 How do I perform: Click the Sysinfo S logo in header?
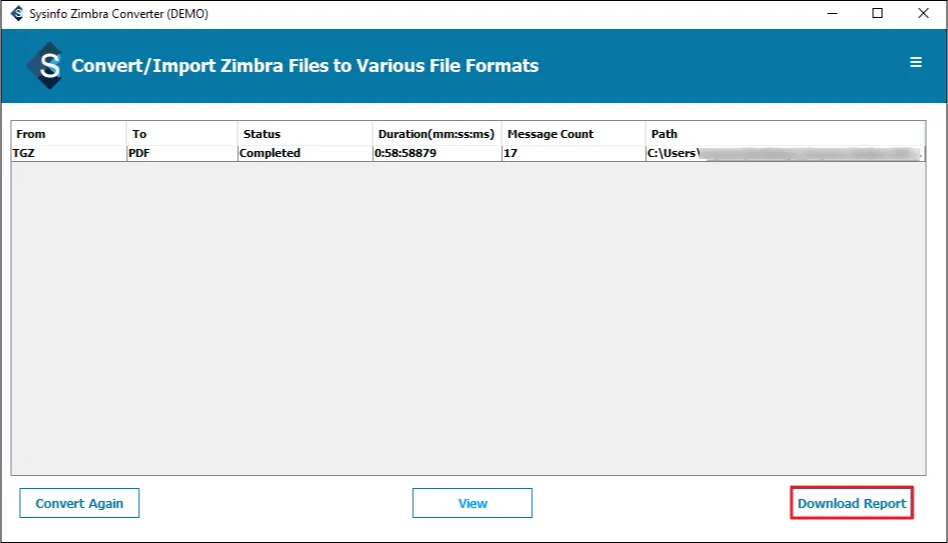45,66
